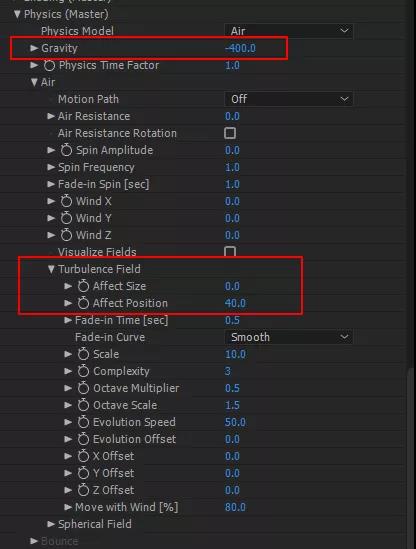Enable the Affect Position stopwatch
This screenshot has width=416, height=549.
(x=83, y=303)
